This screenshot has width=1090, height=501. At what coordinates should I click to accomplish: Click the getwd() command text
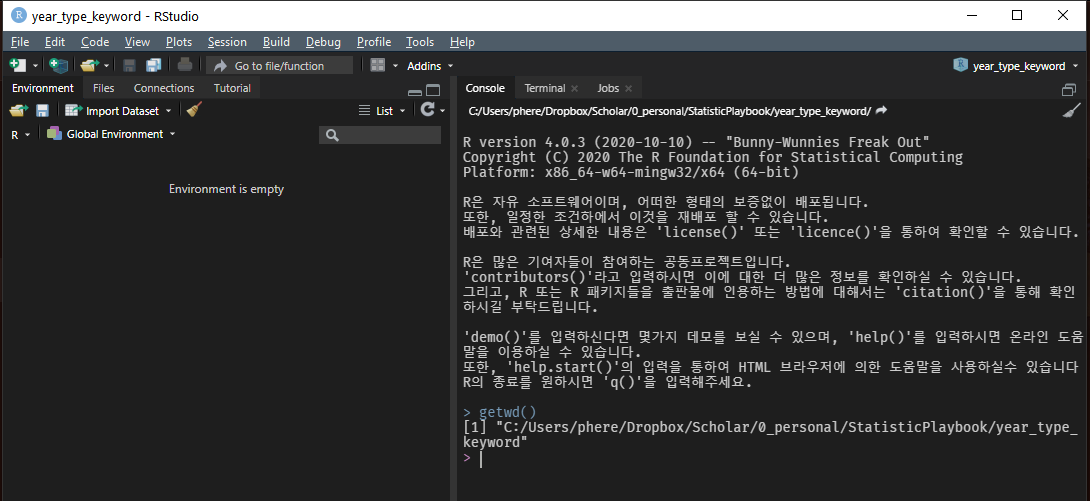507,412
